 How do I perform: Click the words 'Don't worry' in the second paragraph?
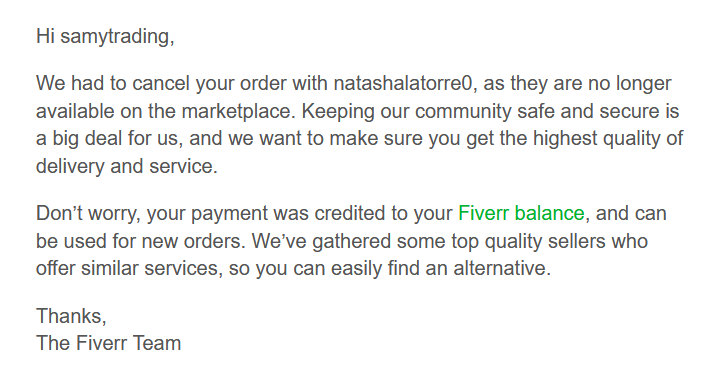[x=87, y=213]
